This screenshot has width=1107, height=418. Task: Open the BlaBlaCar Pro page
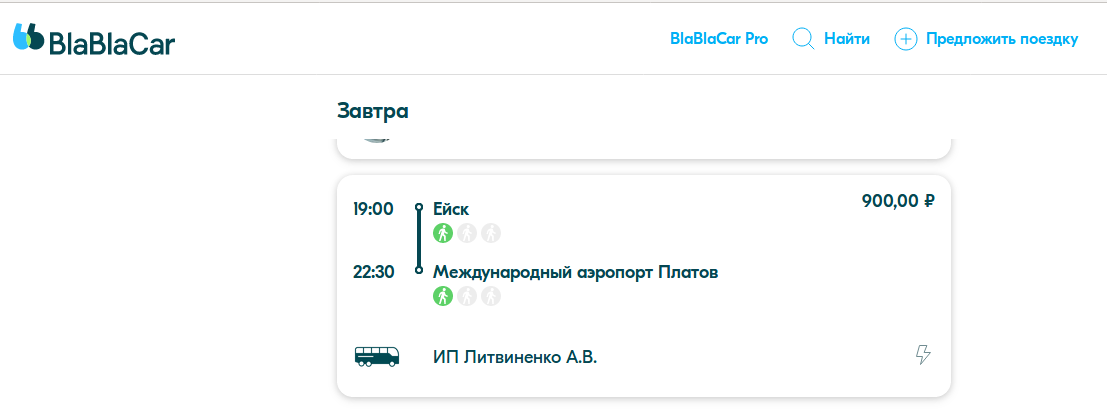(x=719, y=39)
